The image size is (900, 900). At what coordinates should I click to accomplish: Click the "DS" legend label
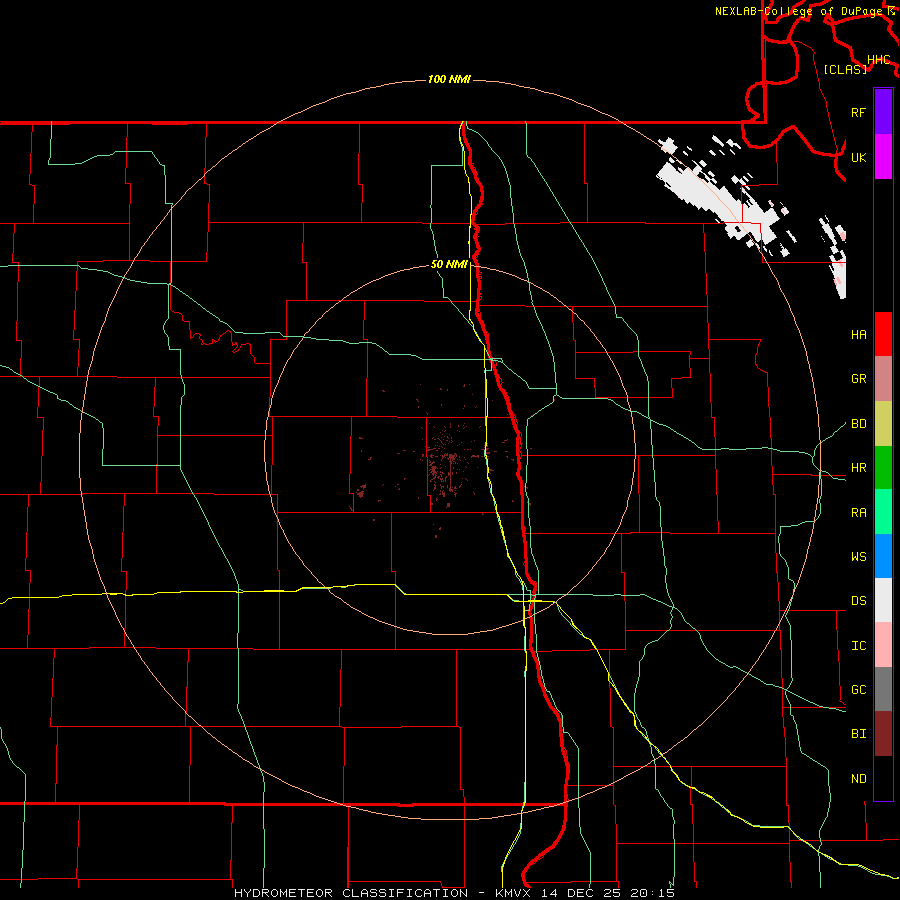[x=858, y=601]
